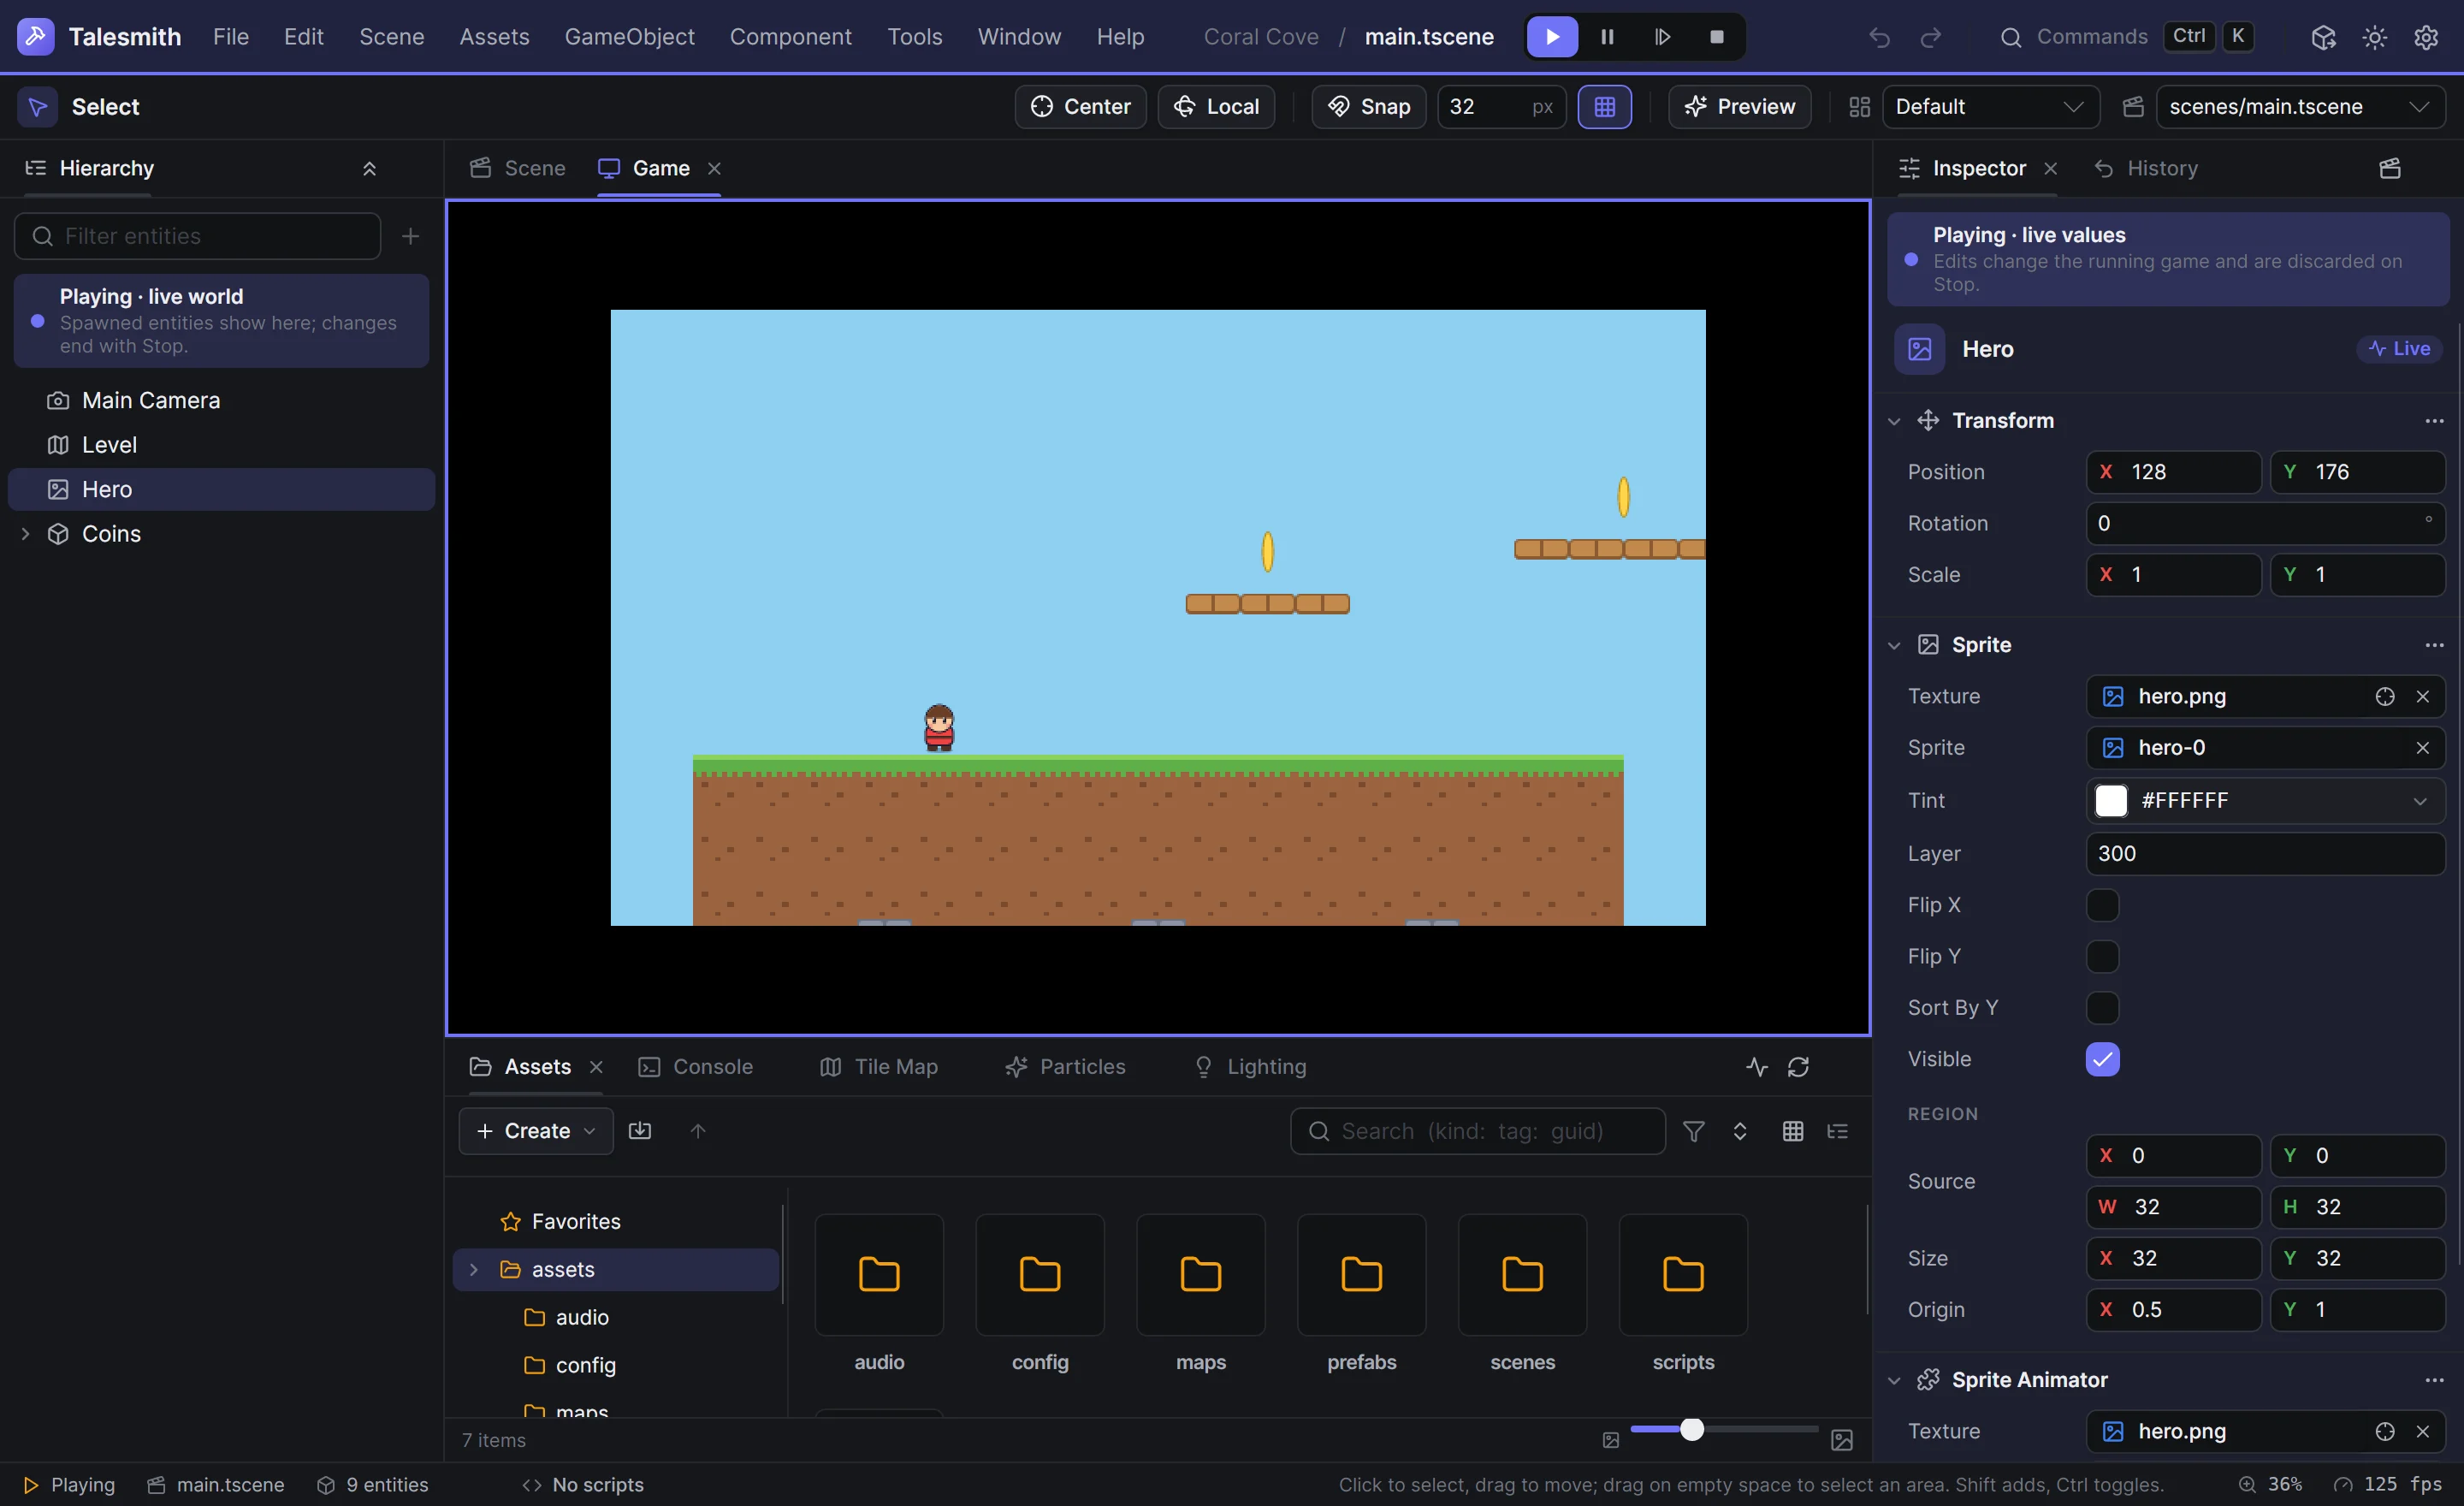Viewport: 2464px width, 1506px height.
Task: Step forward one frame
Action: tap(1662, 37)
